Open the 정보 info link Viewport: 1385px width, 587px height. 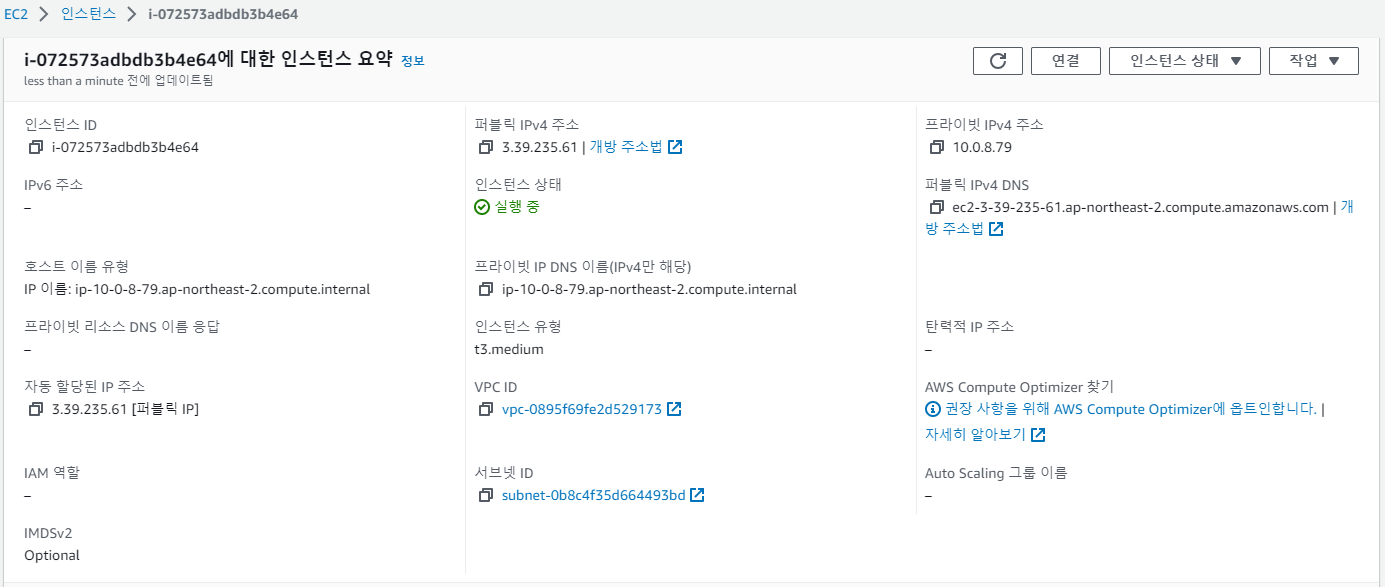413,61
